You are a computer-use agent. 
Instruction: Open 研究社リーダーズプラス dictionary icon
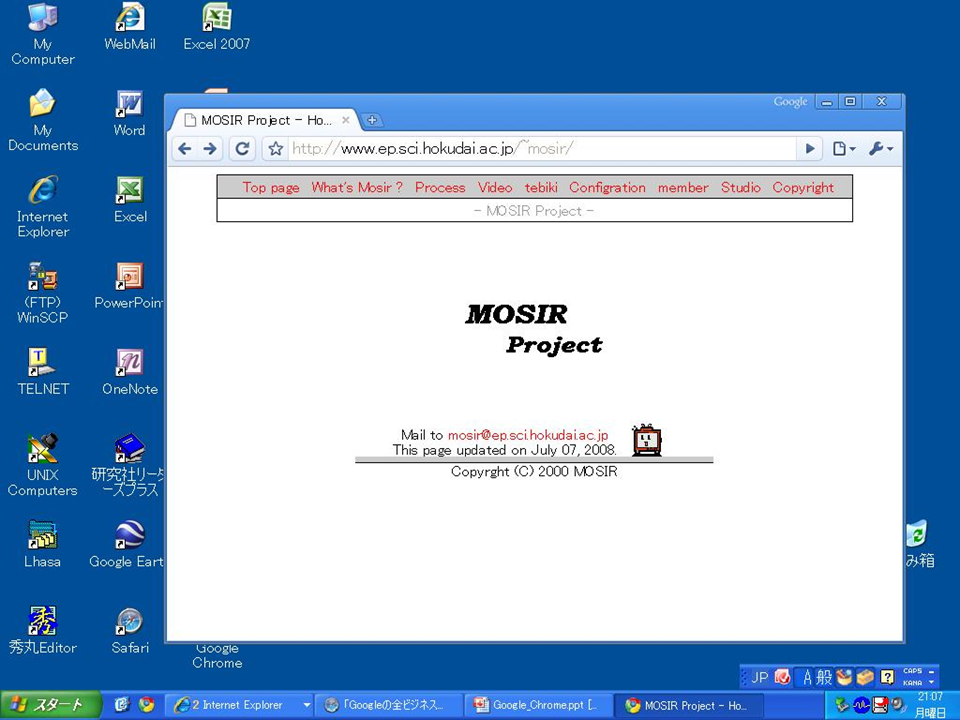[x=129, y=465]
